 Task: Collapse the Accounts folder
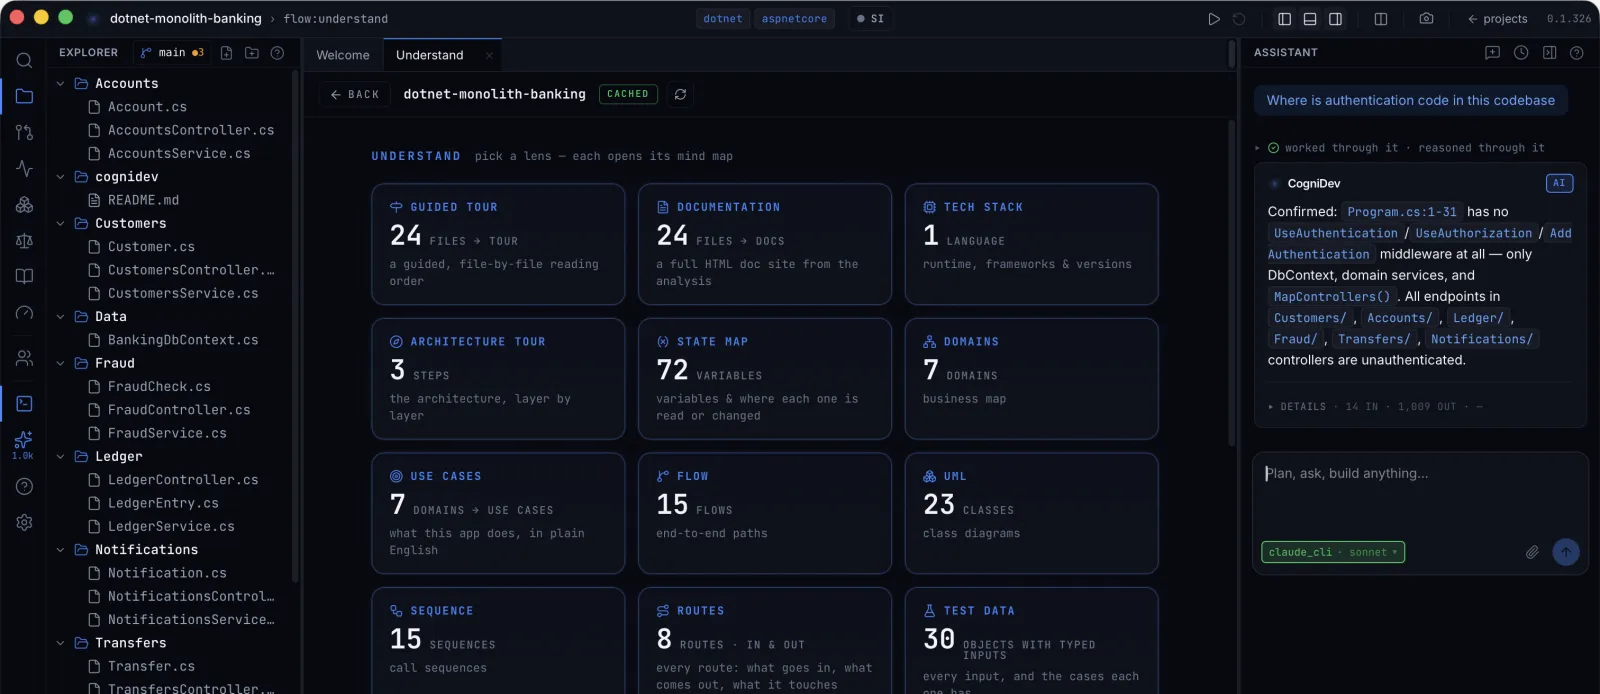click(x=61, y=84)
